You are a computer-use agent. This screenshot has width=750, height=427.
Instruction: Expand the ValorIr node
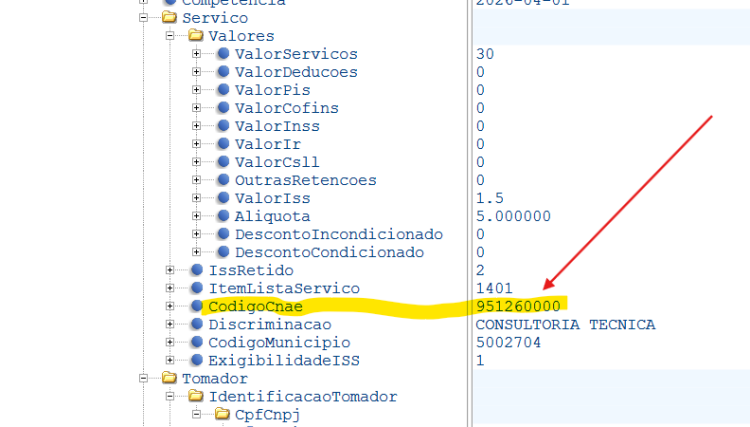pyautogui.click(x=196, y=144)
